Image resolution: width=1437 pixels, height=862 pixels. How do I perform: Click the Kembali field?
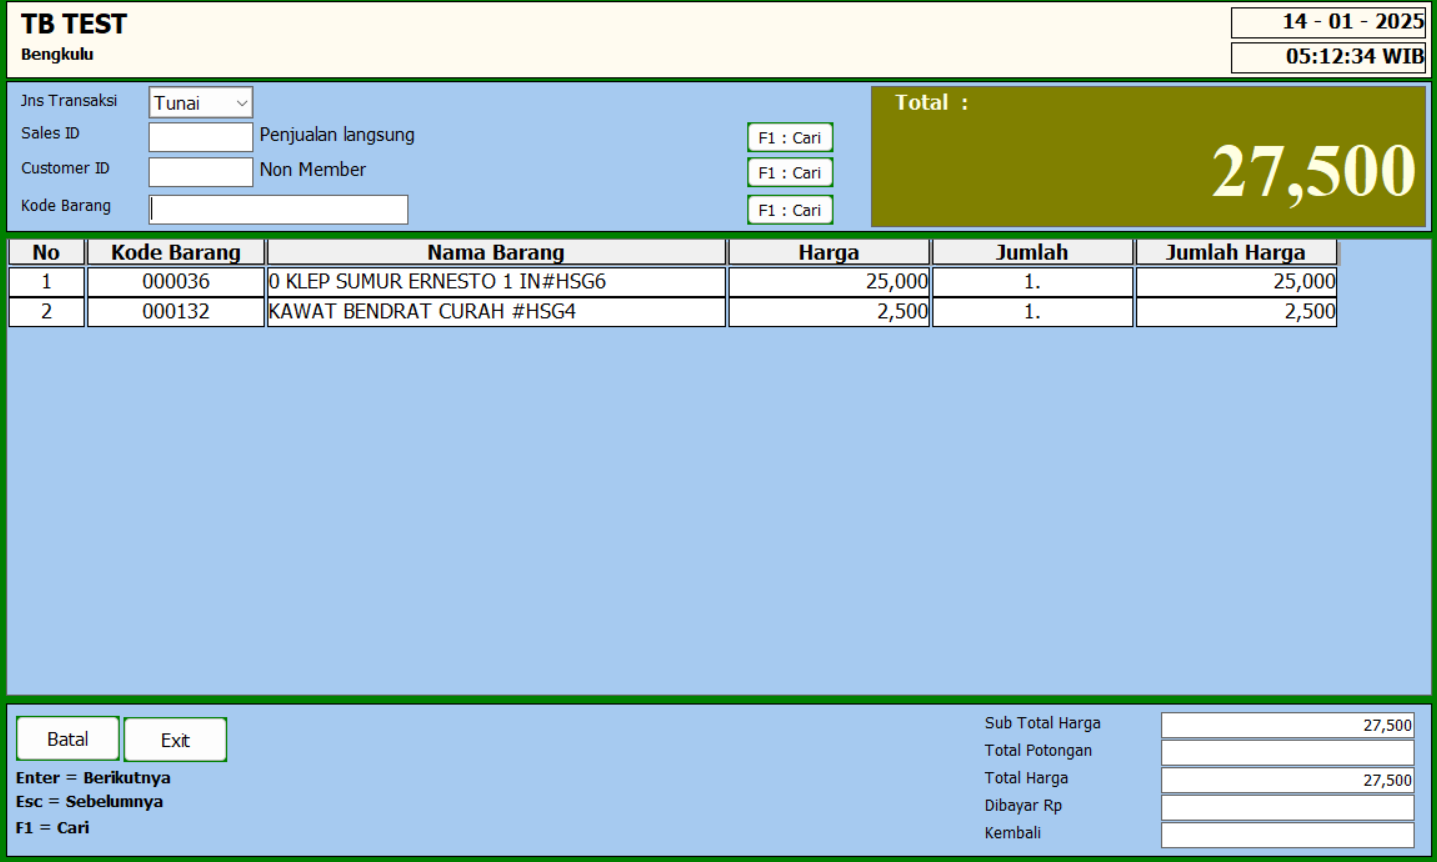(1287, 834)
